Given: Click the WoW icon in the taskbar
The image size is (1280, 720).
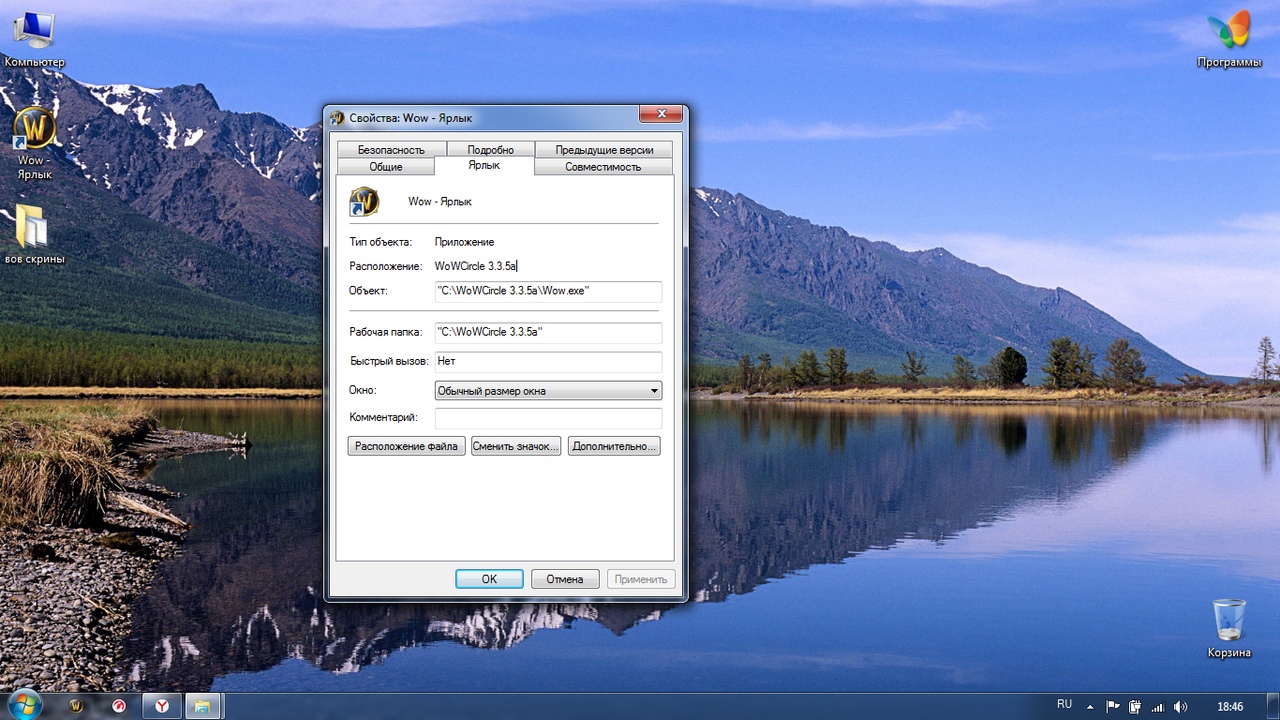Looking at the screenshot, I should coord(76,706).
